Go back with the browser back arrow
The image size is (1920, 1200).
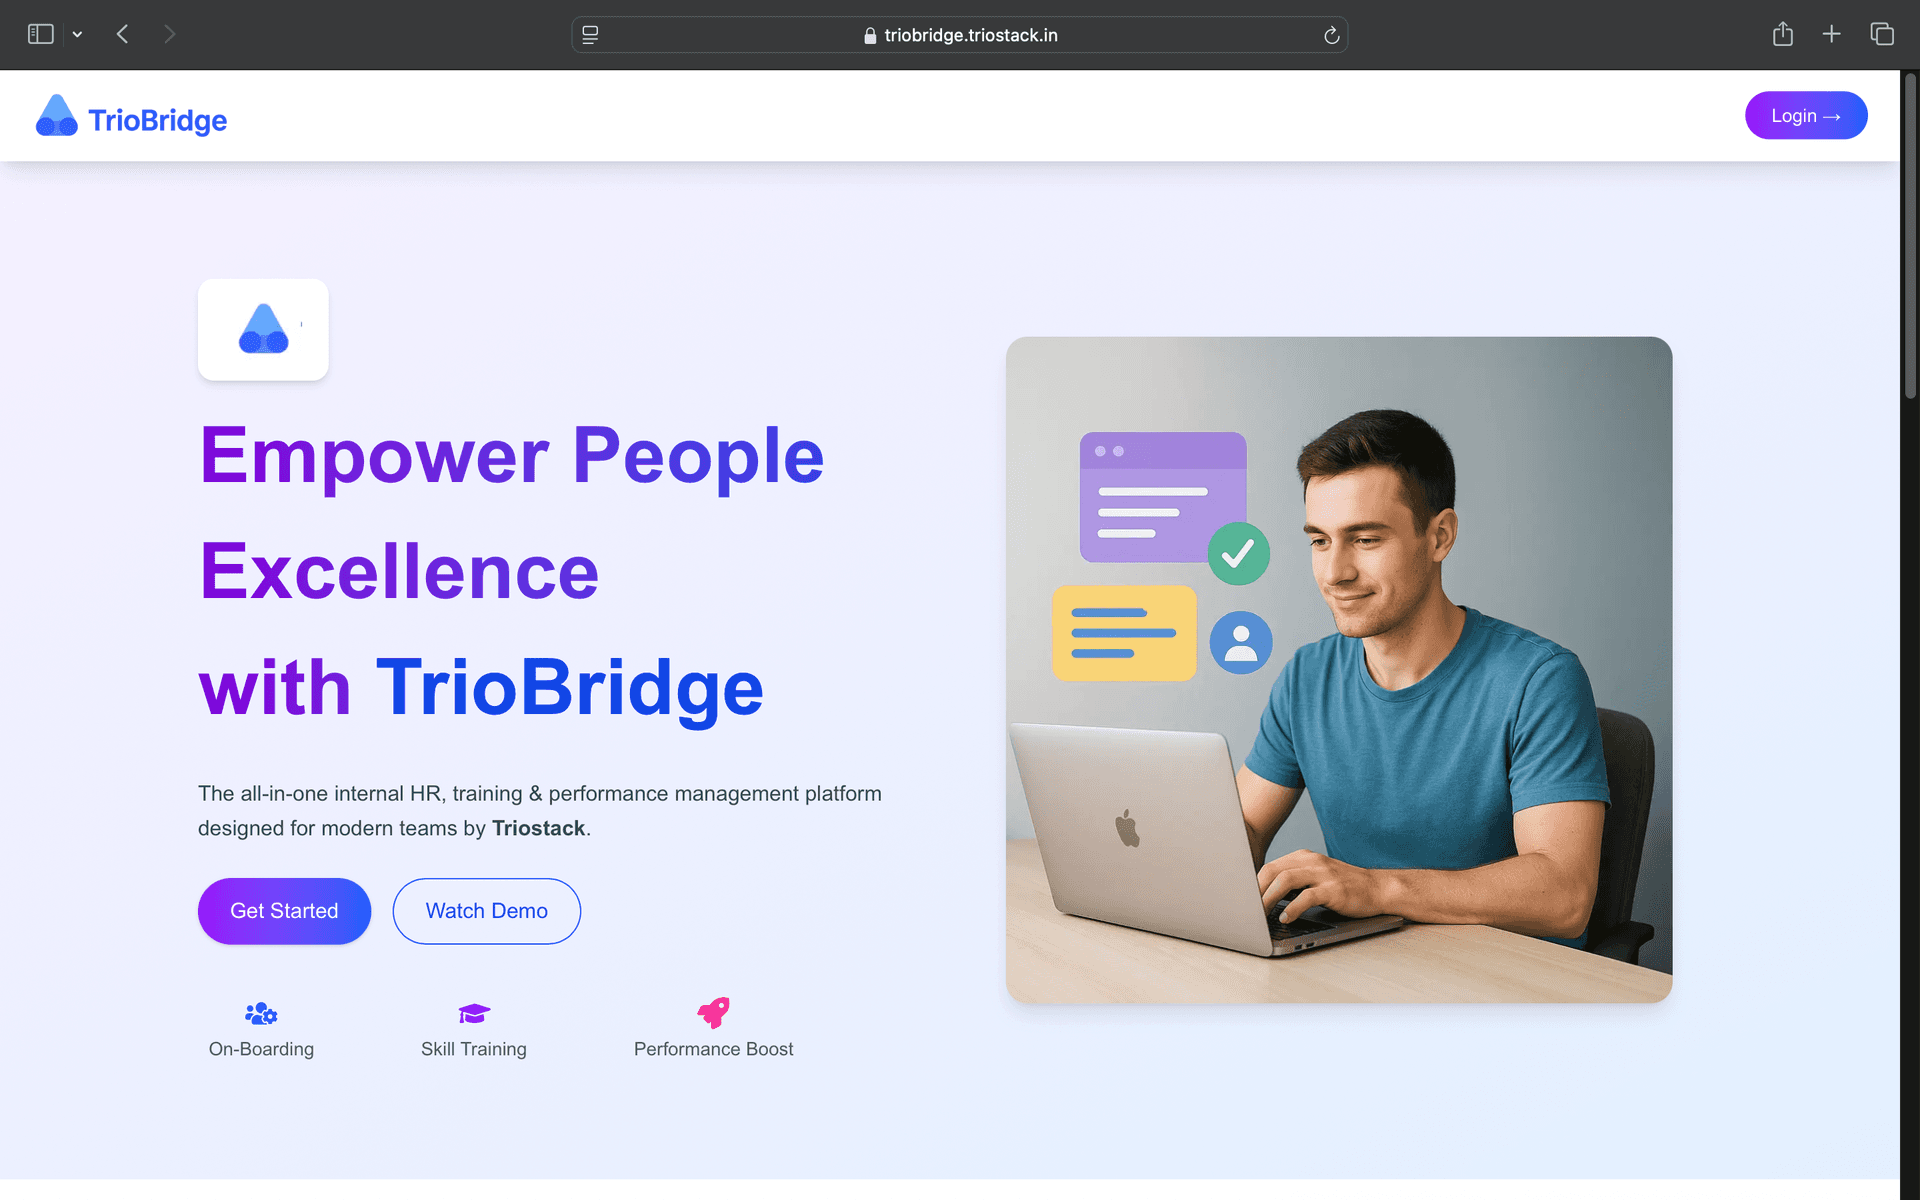click(122, 34)
